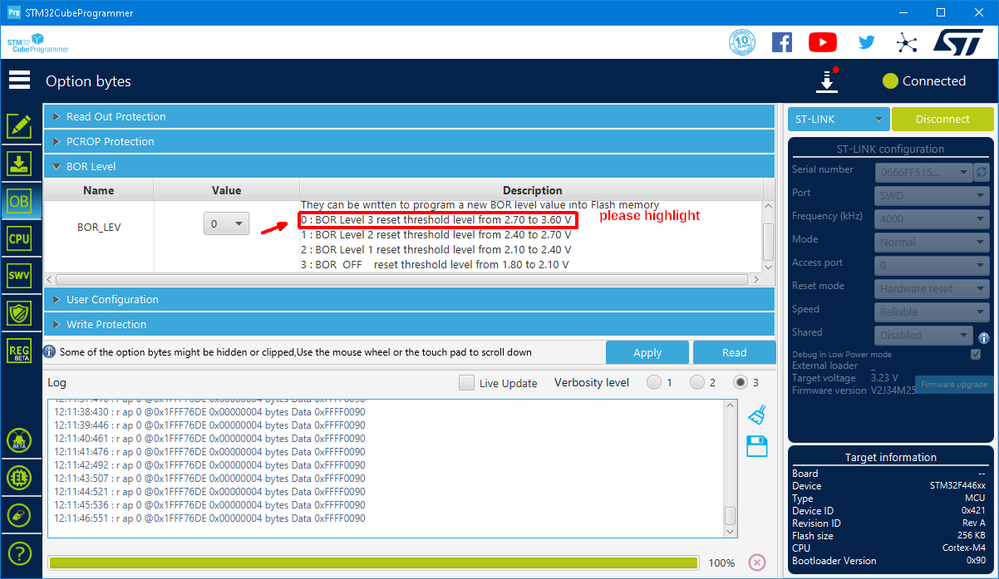This screenshot has height=579, width=999.
Task: Expand PCROP Protection section
Action: point(409,141)
